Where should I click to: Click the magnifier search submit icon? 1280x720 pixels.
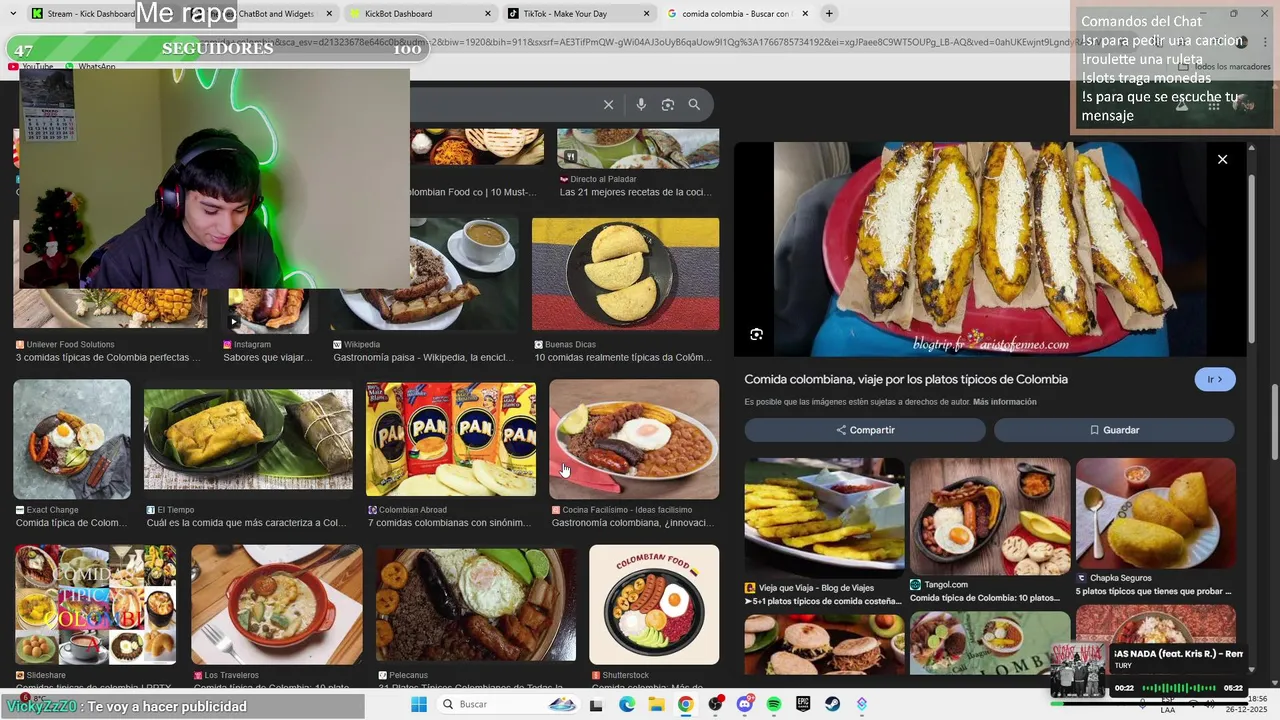pyautogui.click(x=694, y=104)
